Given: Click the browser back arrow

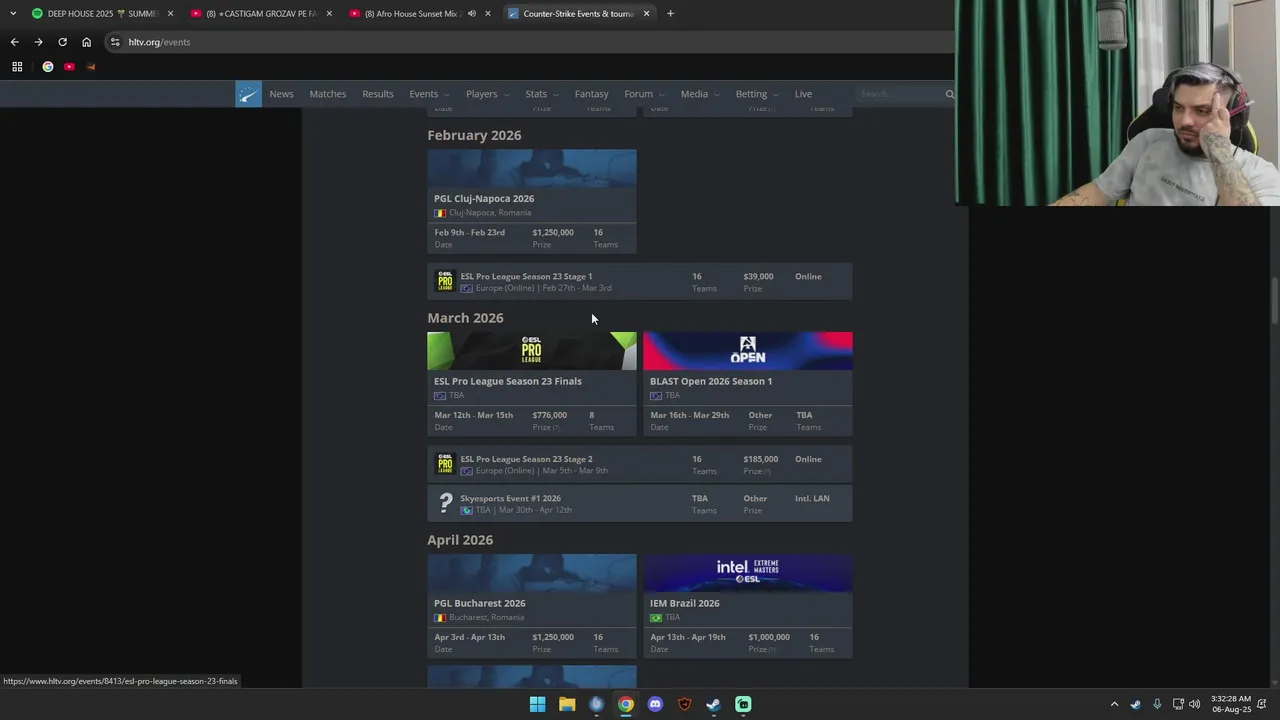Looking at the screenshot, I should click(x=14, y=42).
